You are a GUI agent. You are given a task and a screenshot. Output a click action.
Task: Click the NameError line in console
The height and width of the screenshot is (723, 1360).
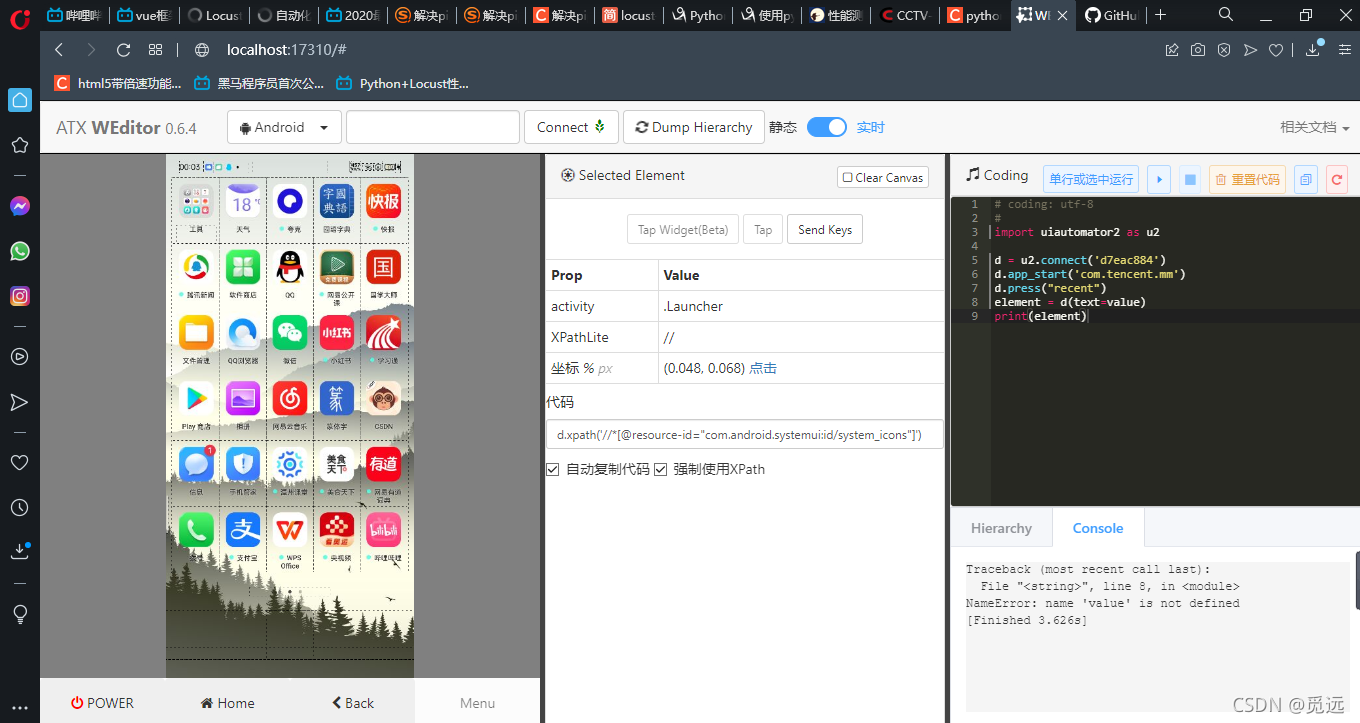pos(1102,604)
